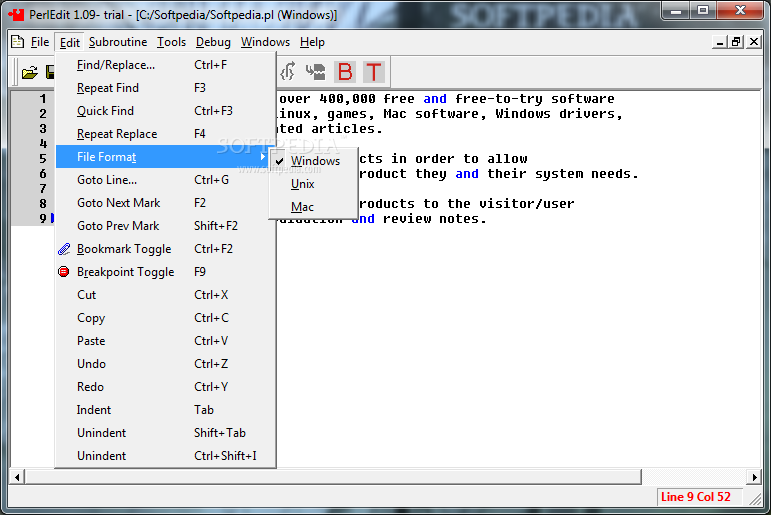This screenshot has height=515, width=771.
Task: Select Quick Find menu entry
Action: (165, 111)
